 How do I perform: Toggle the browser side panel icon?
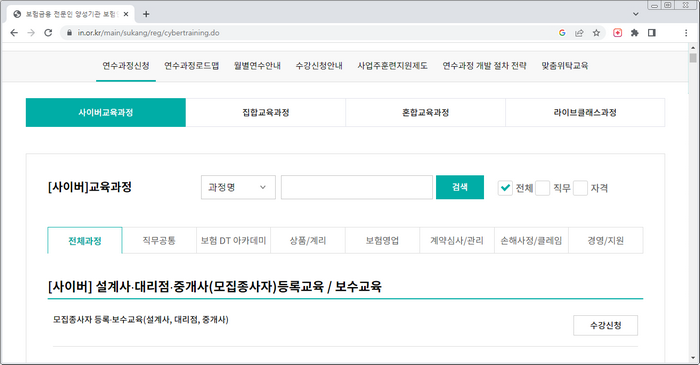(652, 33)
